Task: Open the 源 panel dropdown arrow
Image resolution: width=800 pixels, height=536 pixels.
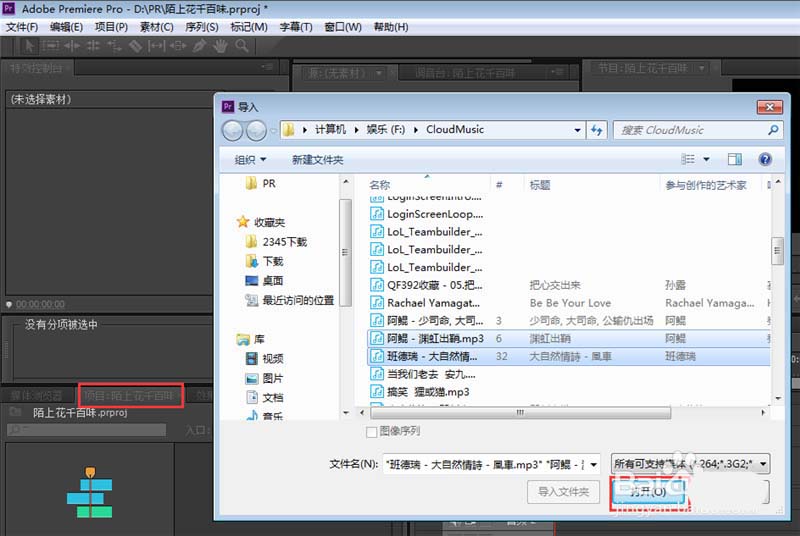Action: coord(379,73)
